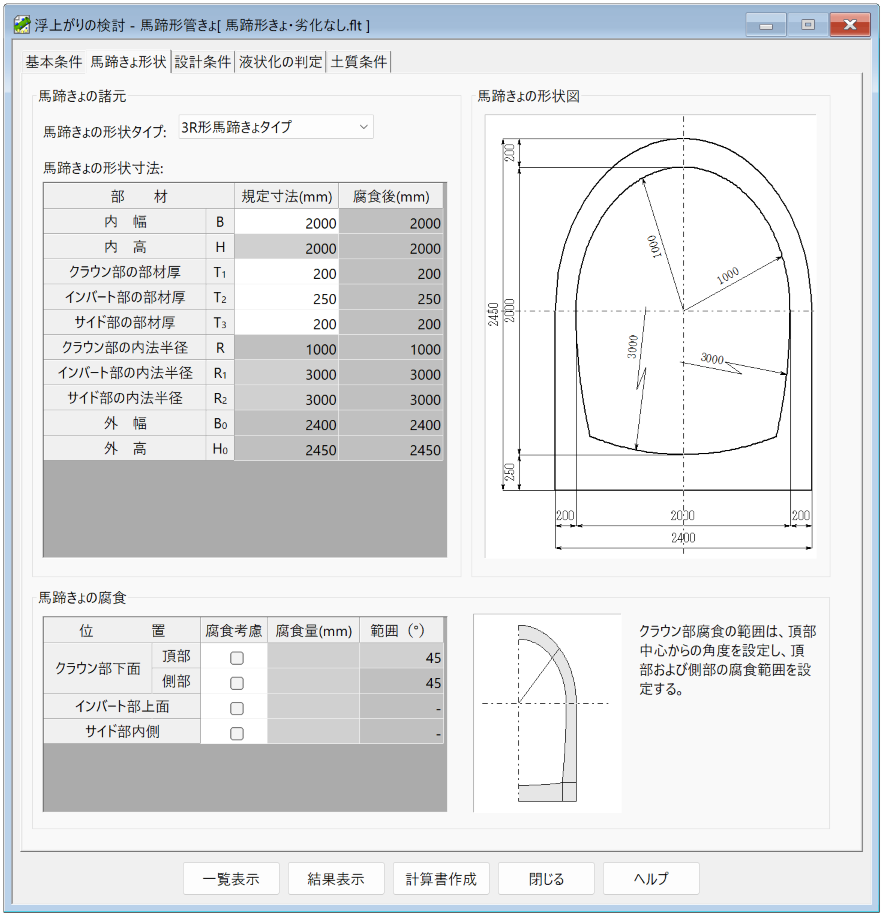882x915 pixels.
Task: Enable corrosion for クラウン部下面 頂部
Action: pos(236,658)
